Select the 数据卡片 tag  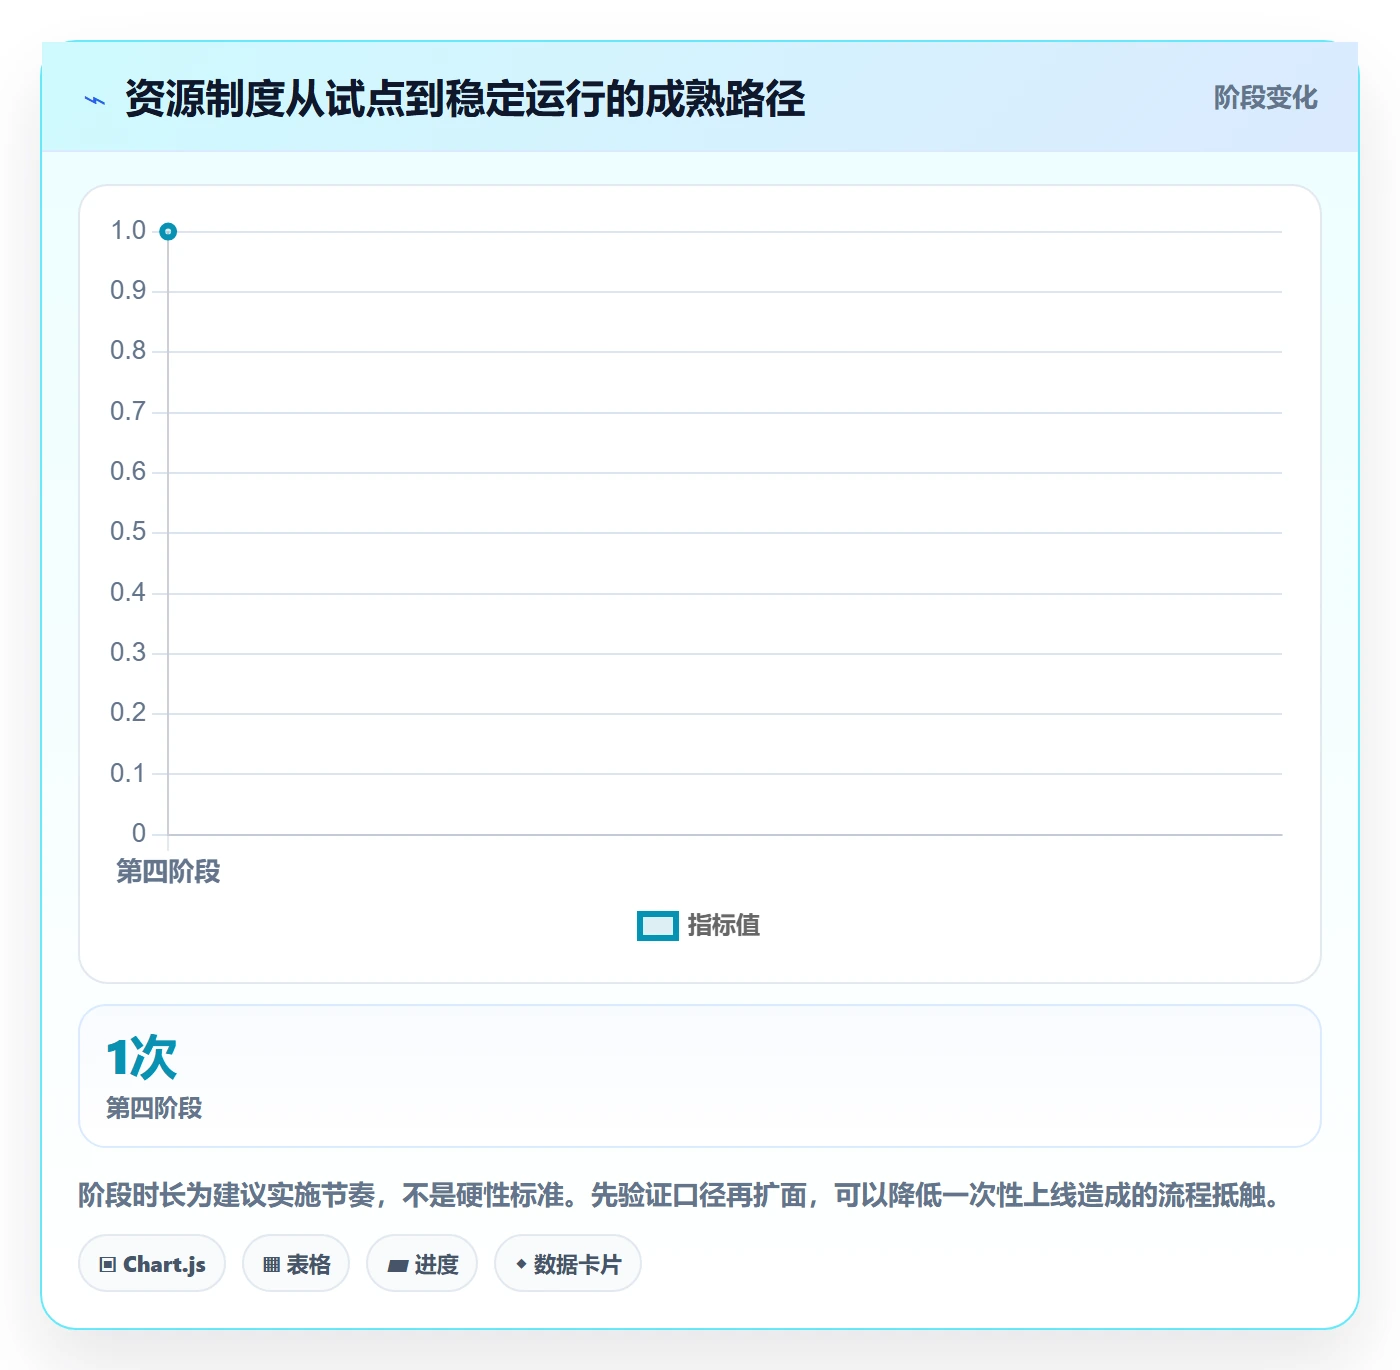click(x=568, y=1264)
